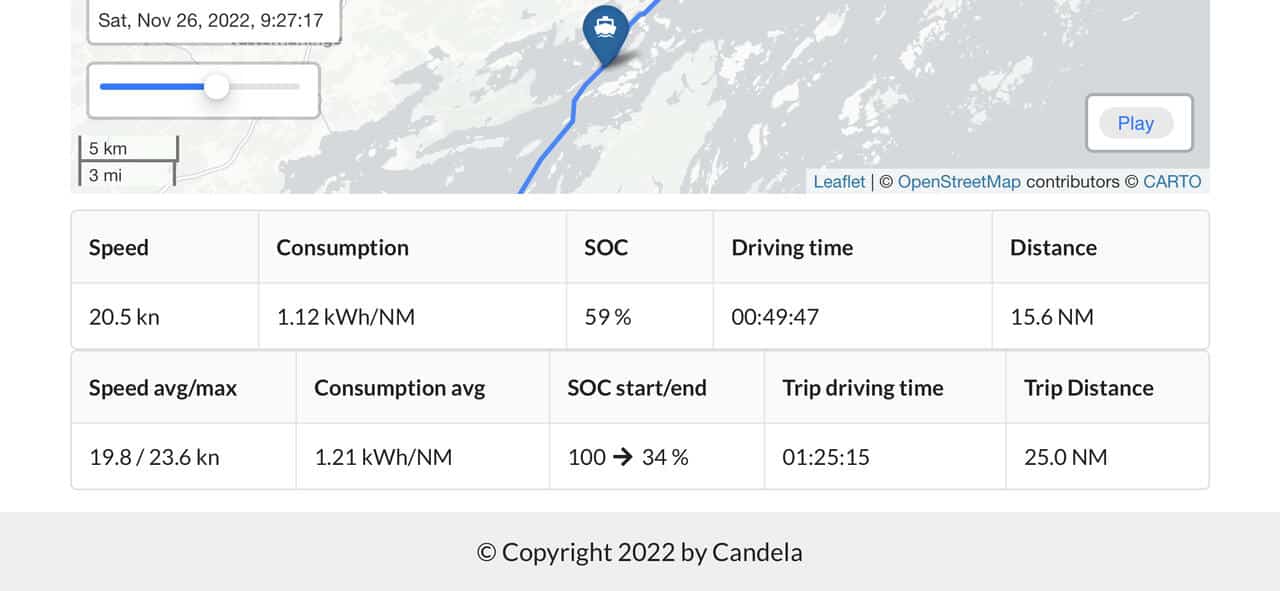The image size is (1280, 591).
Task: Click the Distance column header
Action: 1053,248
